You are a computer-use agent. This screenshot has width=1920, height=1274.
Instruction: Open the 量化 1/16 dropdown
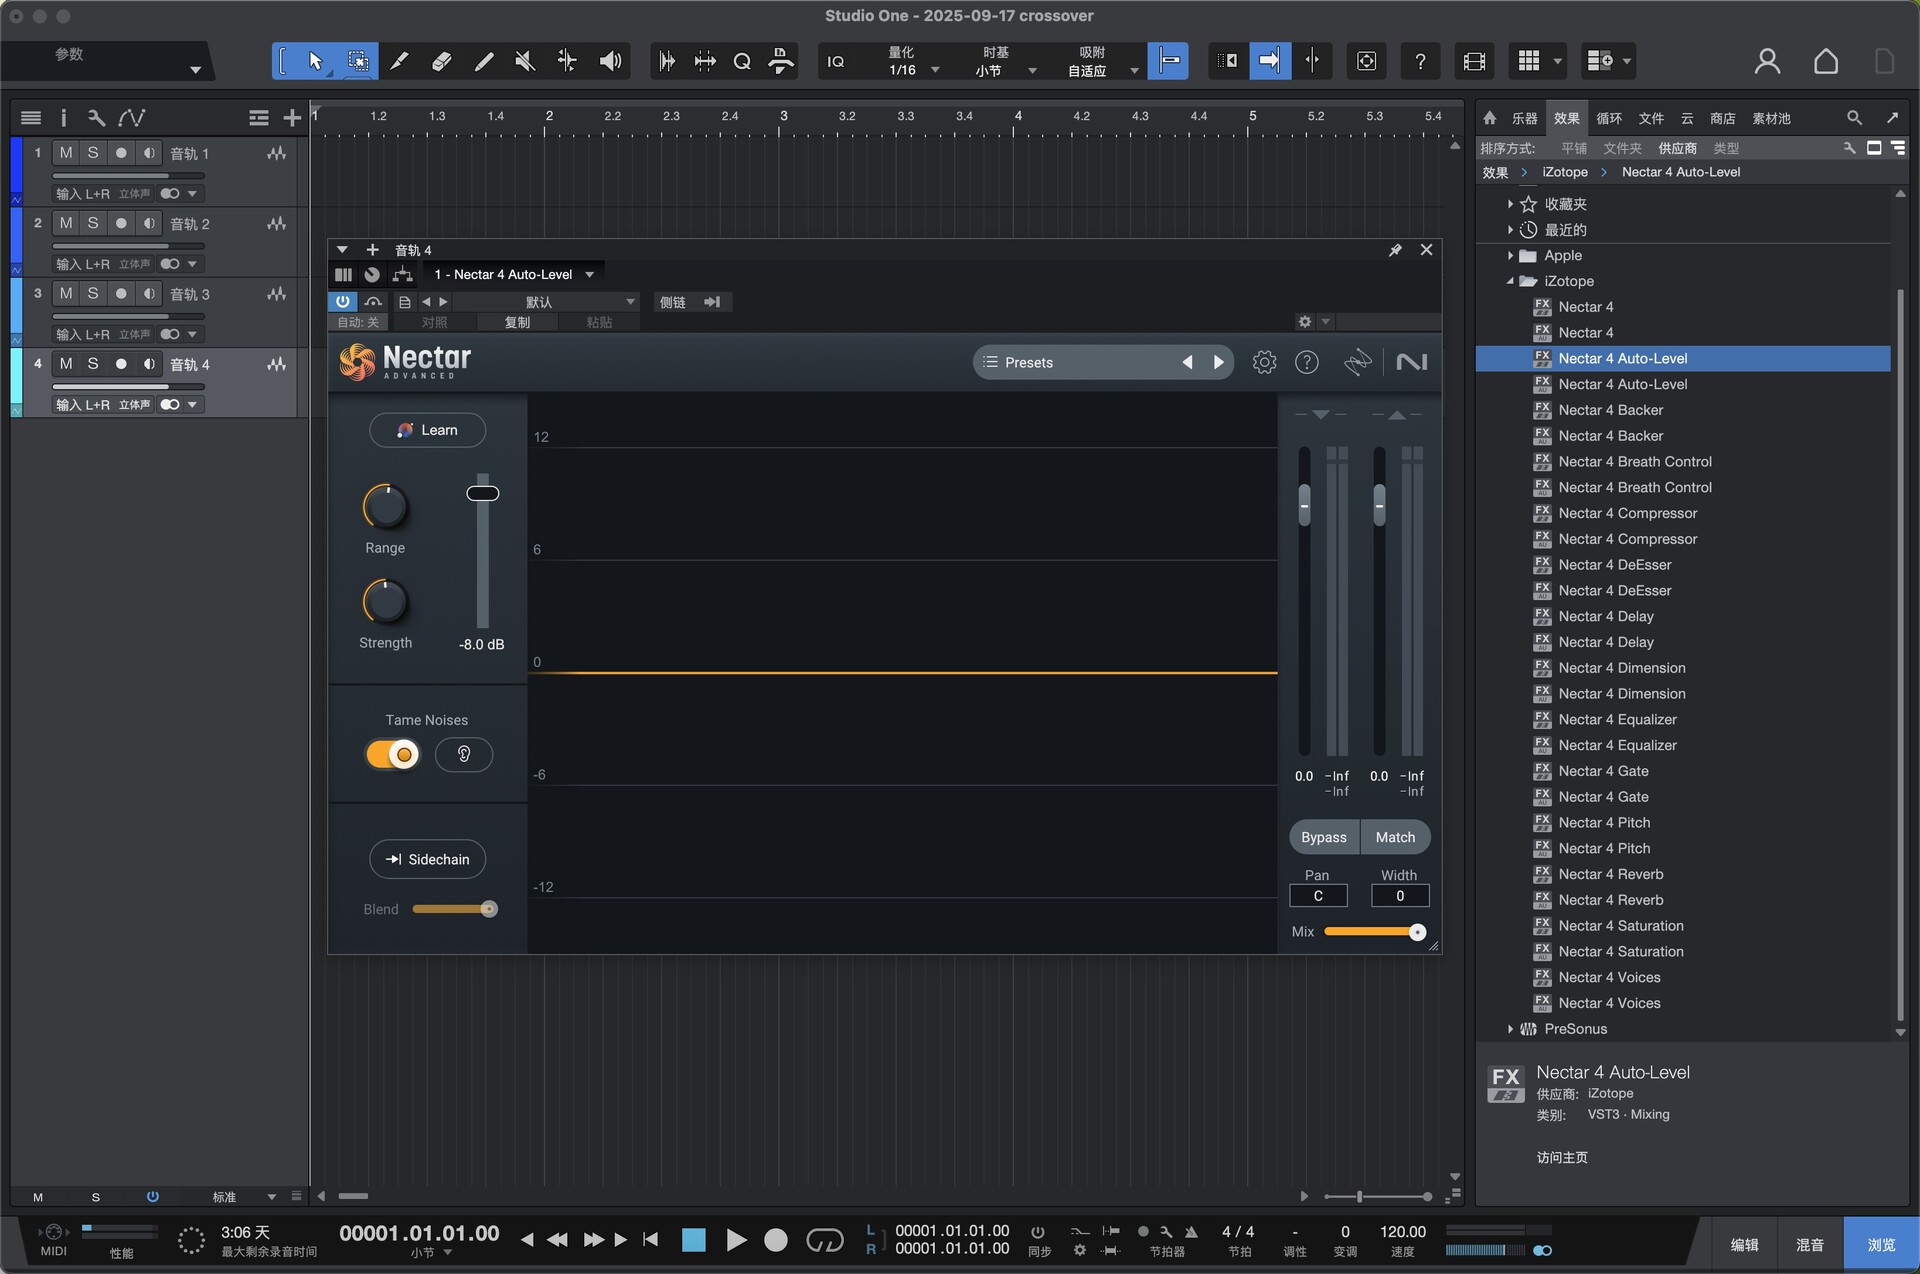914,62
